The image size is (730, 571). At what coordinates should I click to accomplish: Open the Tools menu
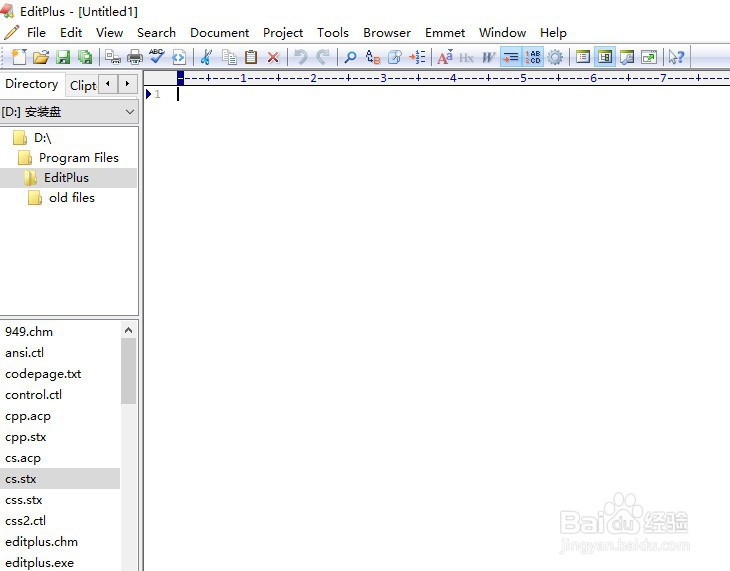pyautogui.click(x=333, y=33)
